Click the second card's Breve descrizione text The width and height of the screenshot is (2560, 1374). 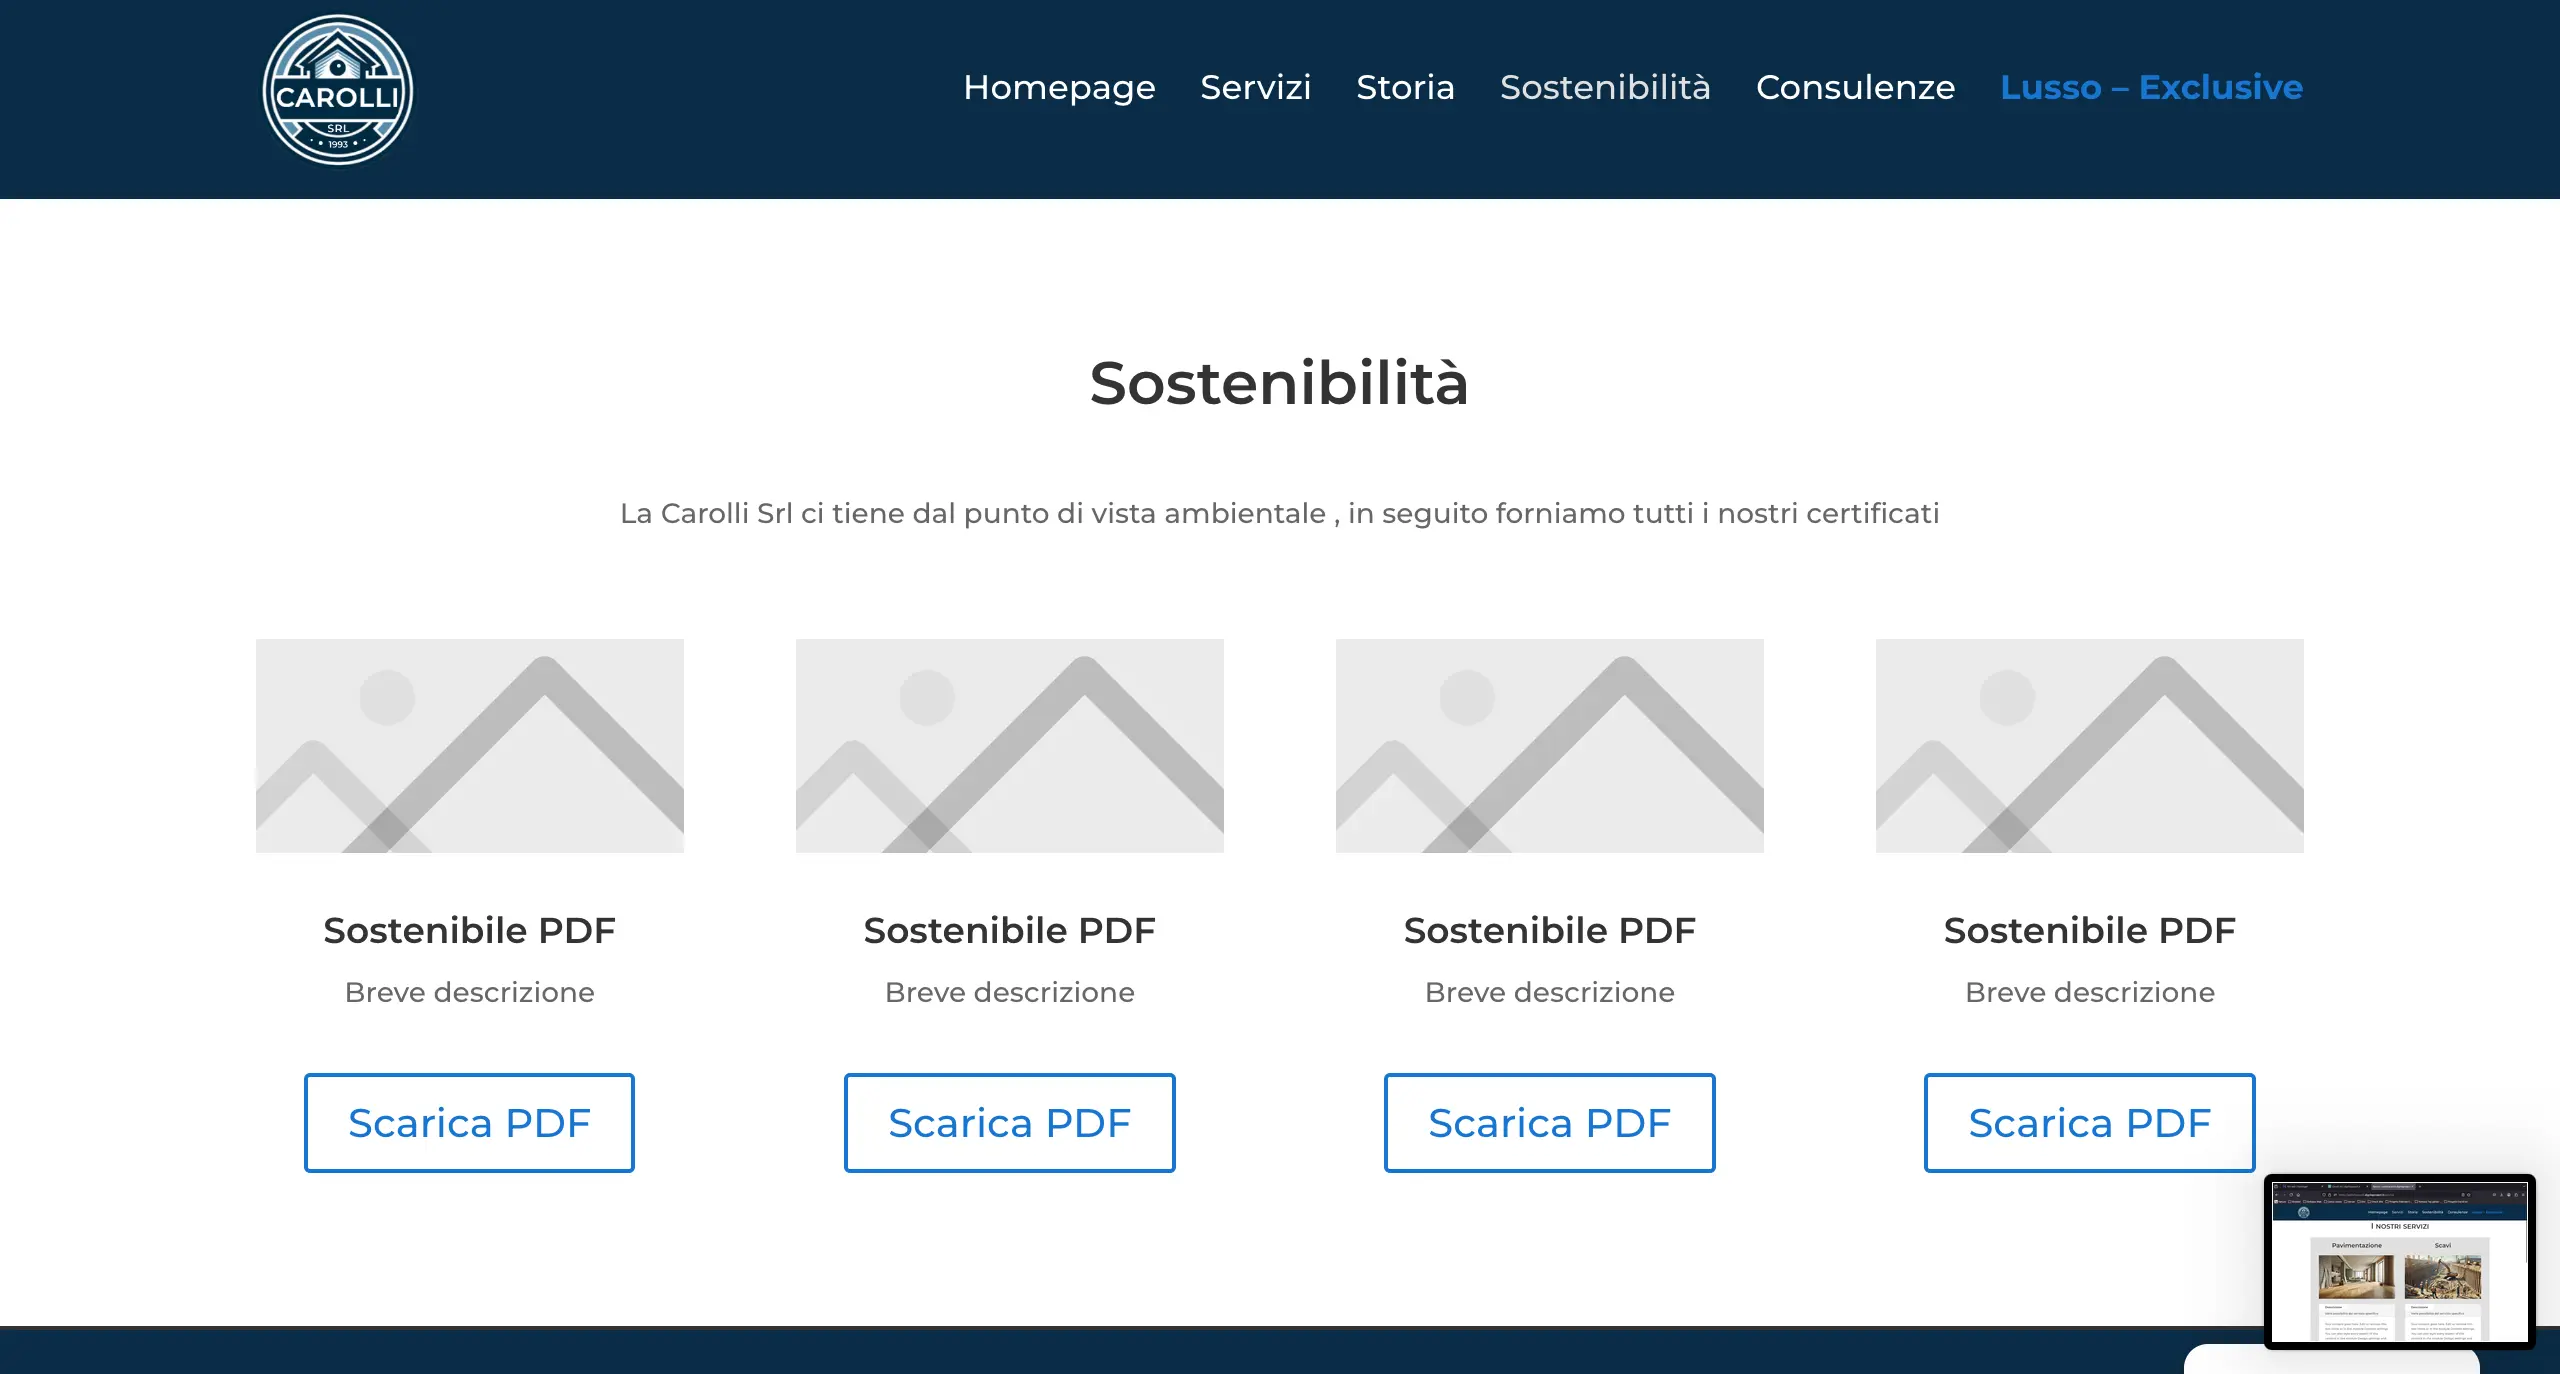(x=1009, y=992)
